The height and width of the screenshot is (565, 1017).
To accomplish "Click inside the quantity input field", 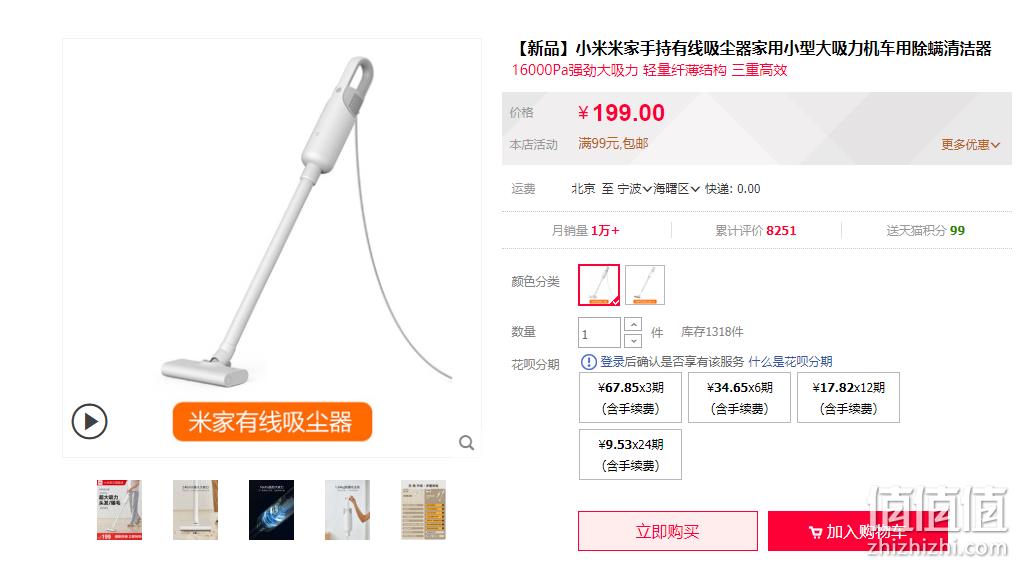I will click(599, 333).
